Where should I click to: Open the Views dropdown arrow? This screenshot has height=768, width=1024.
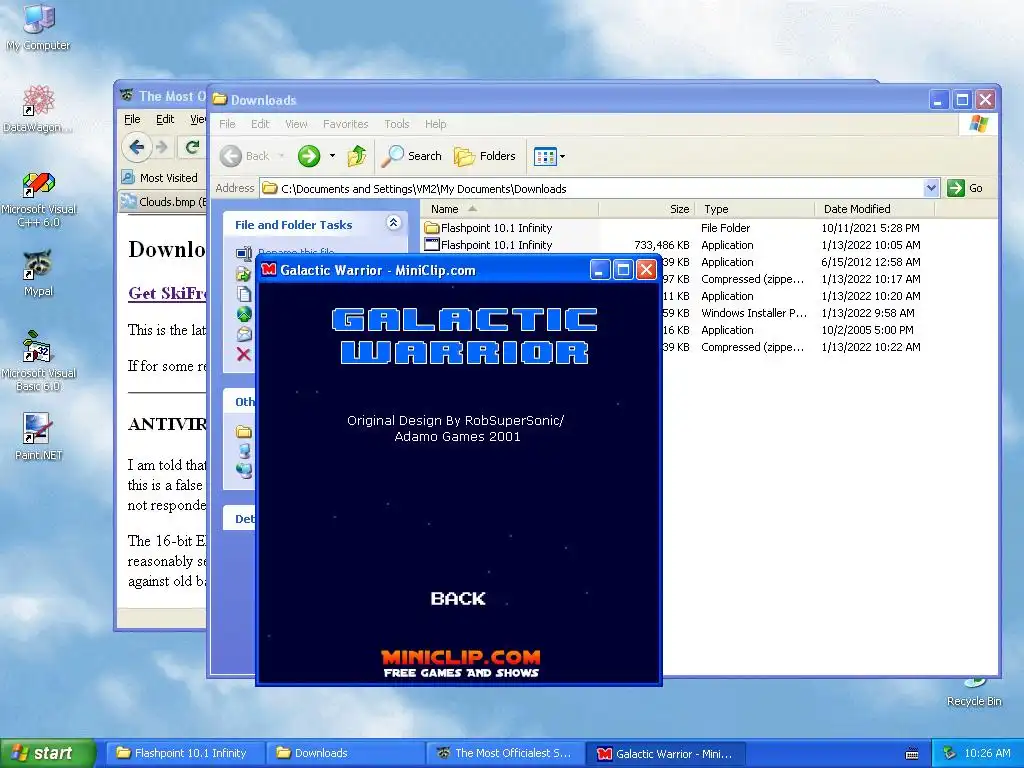coord(562,156)
